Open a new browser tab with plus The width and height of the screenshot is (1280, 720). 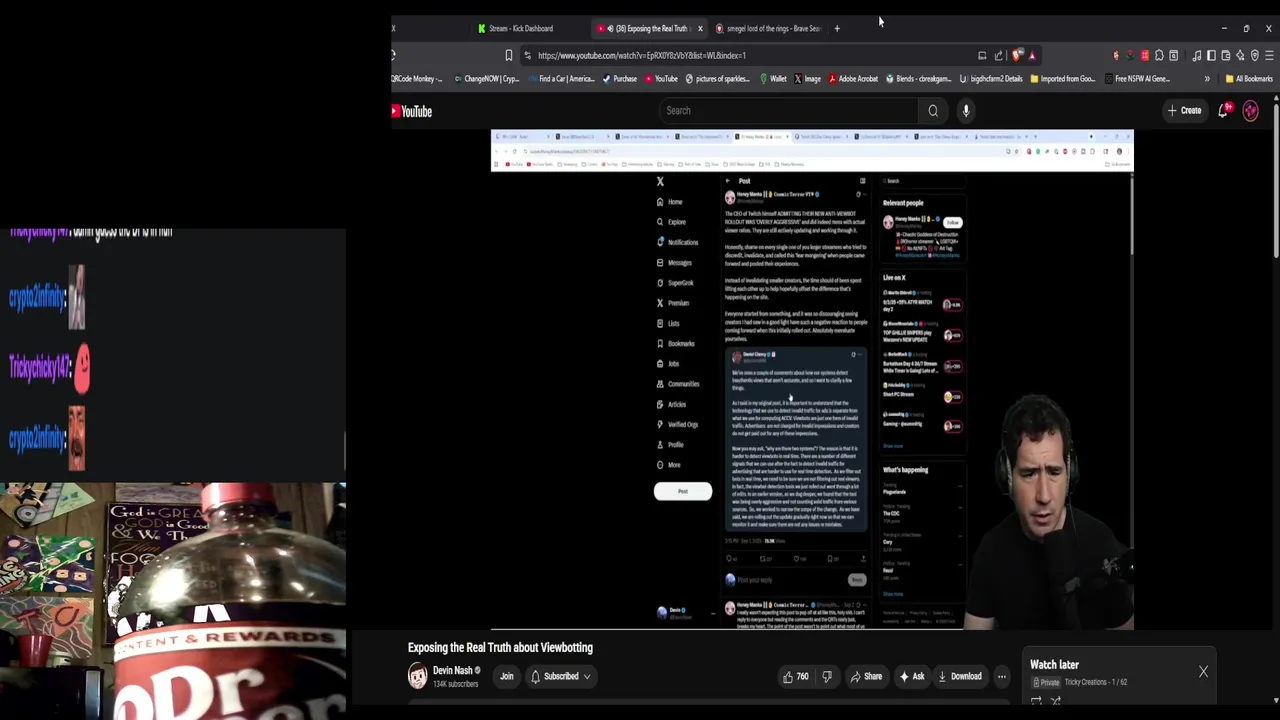(837, 28)
